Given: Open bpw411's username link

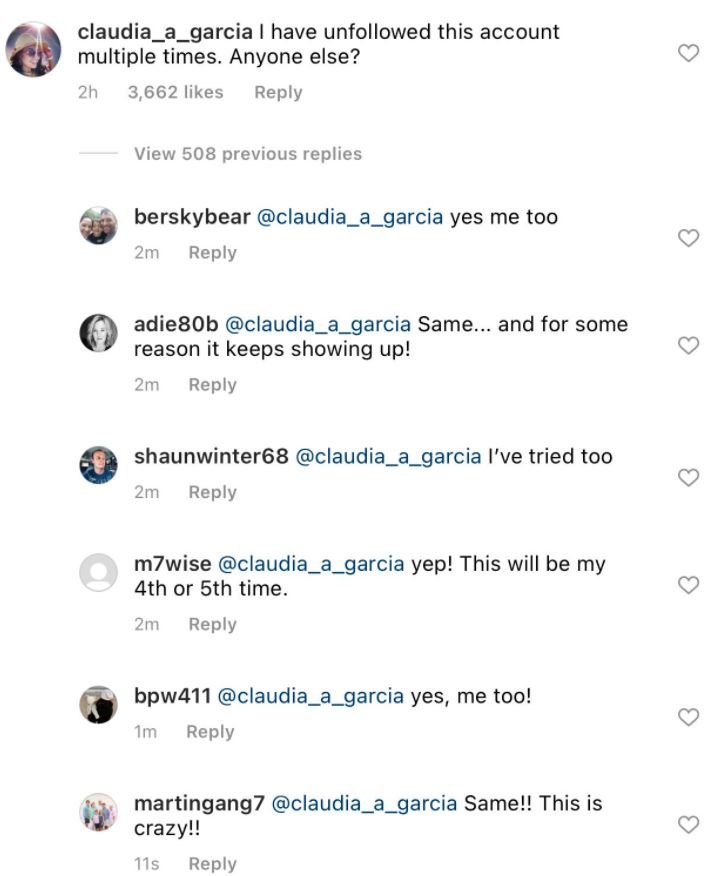Looking at the screenshot, I should point(171,696).
